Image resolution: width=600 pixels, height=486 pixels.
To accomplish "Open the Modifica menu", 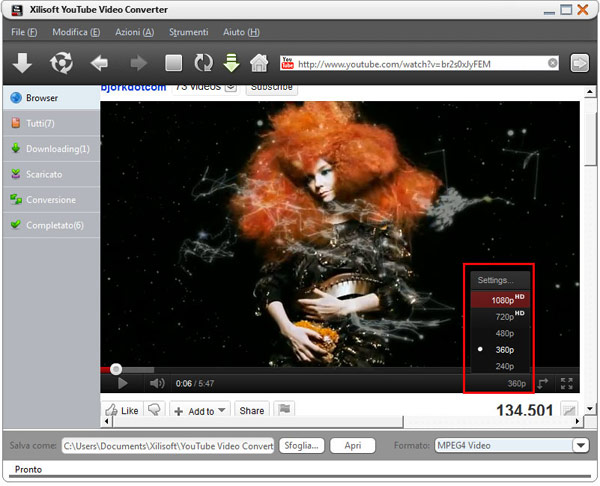I will 76,32.
